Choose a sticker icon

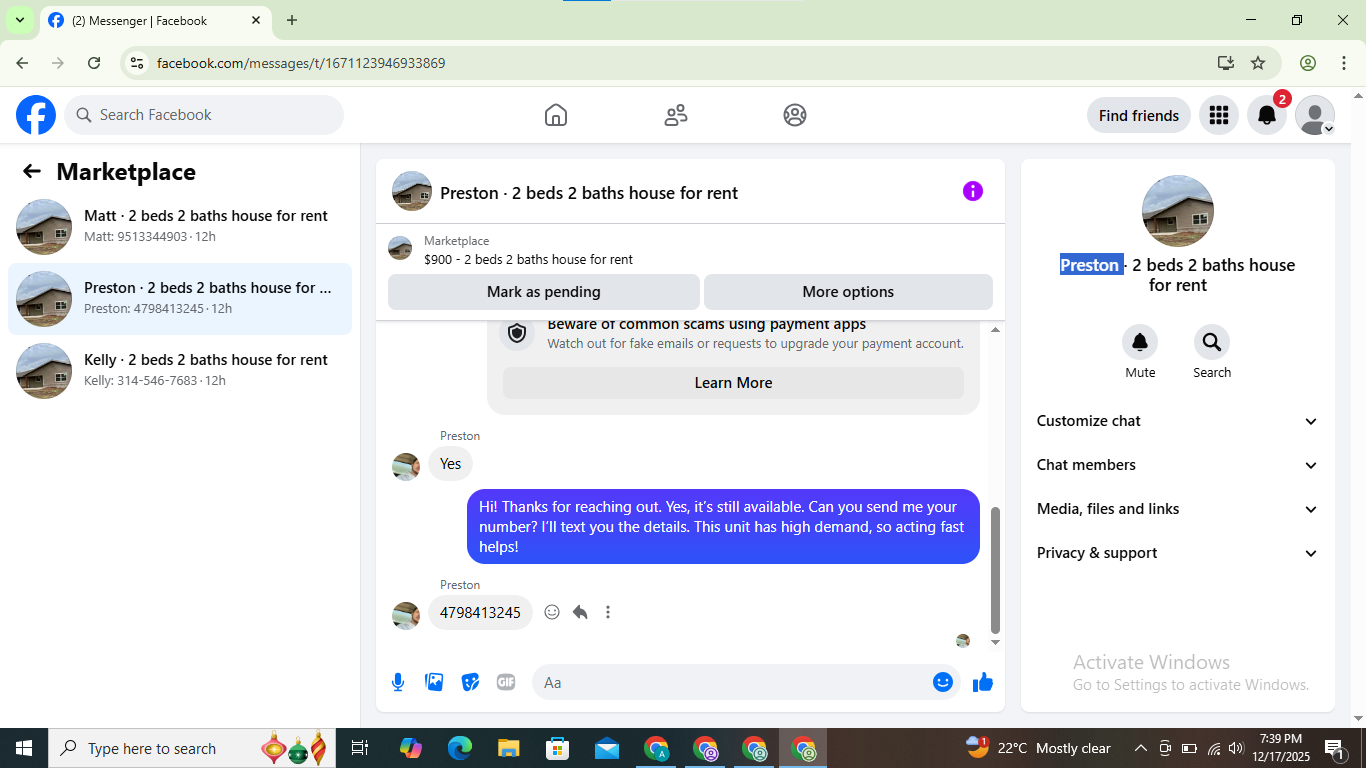coord(470,682)
